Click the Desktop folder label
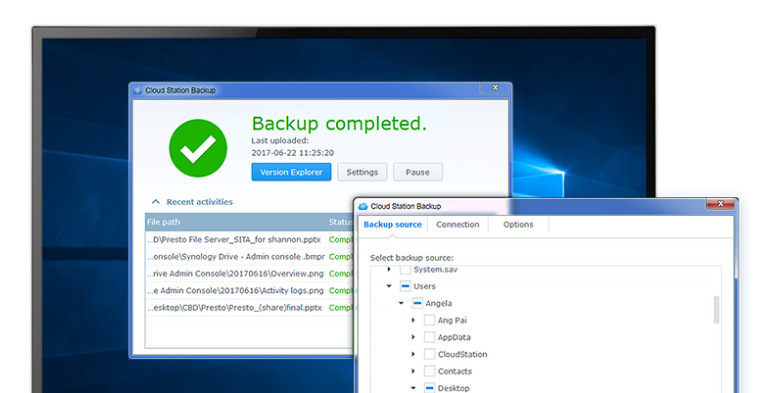This screenshot has width=763, height=393. click(x=454, y=388)
